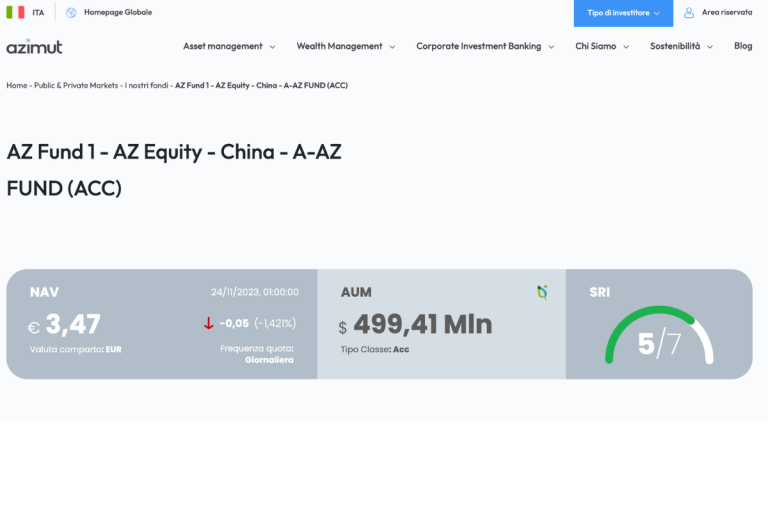Screen dimensions: 768x512
Task: Click the globe icon beside Homepage Globale
Action: (x=71, y=13)
